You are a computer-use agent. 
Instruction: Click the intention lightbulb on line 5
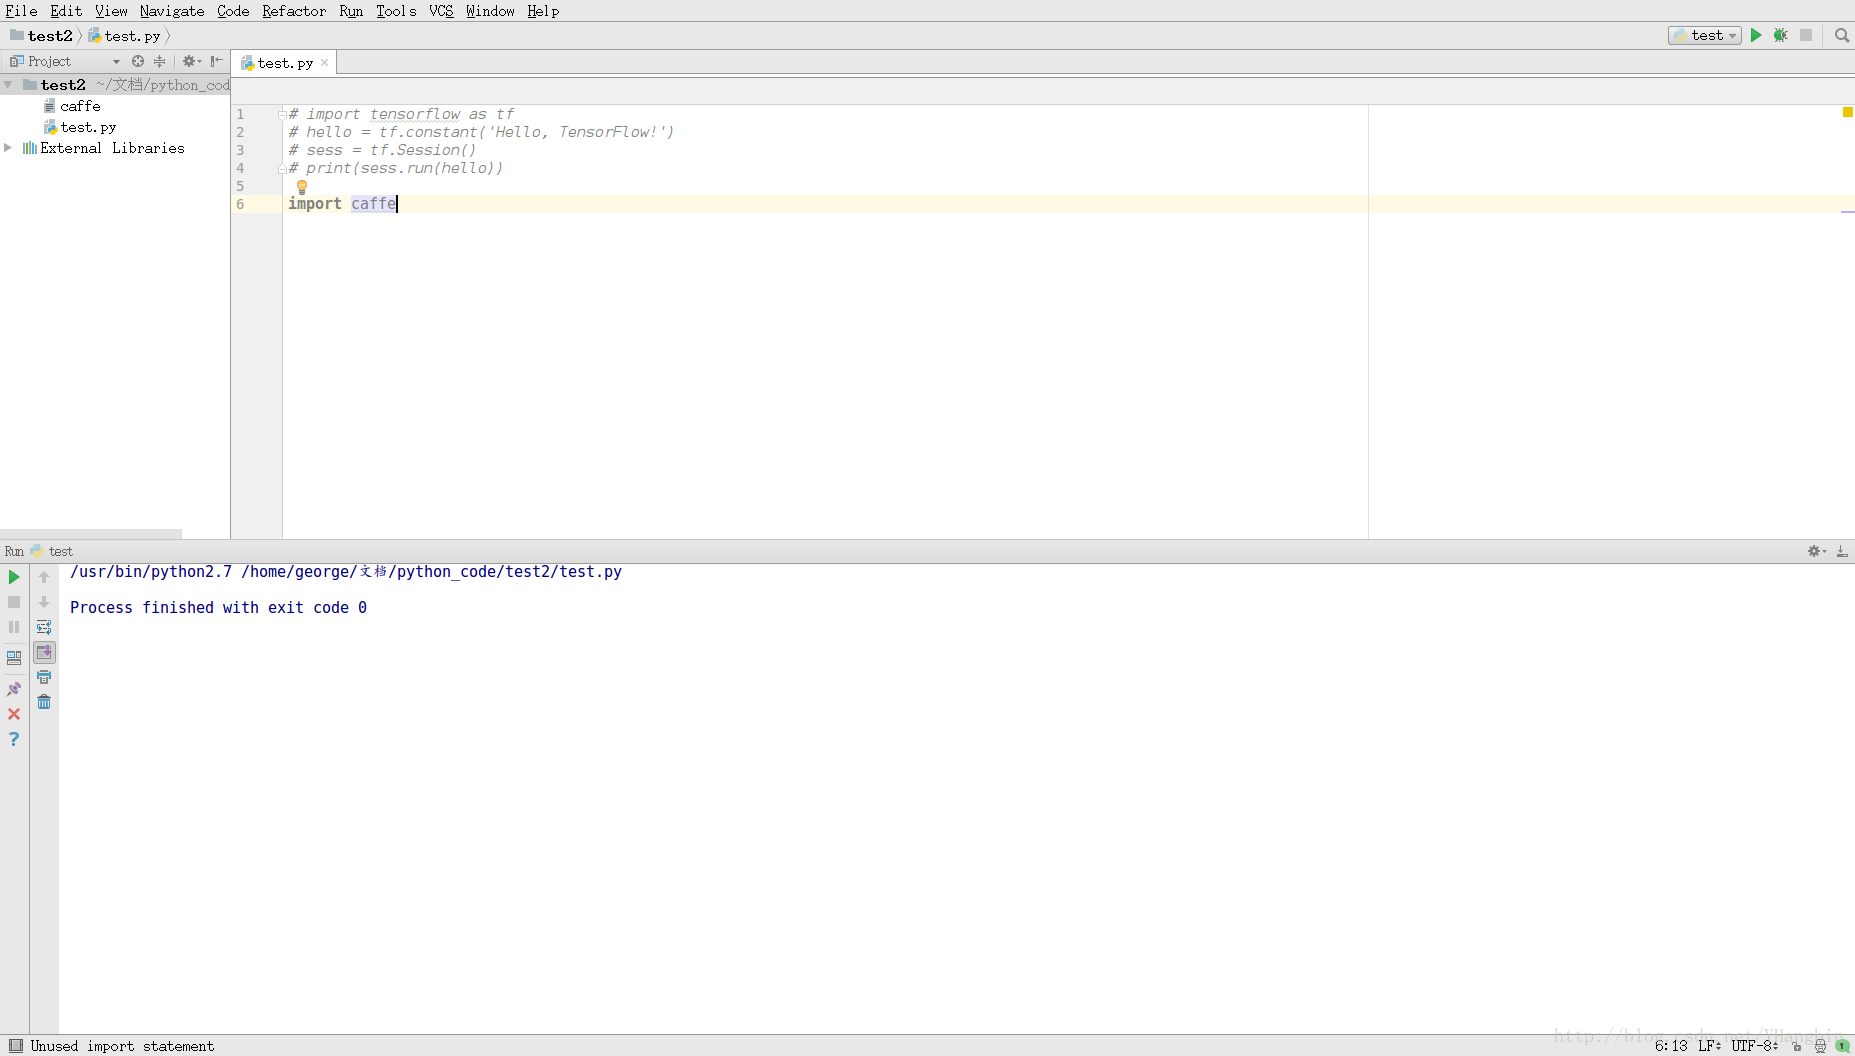coord(301,186)
